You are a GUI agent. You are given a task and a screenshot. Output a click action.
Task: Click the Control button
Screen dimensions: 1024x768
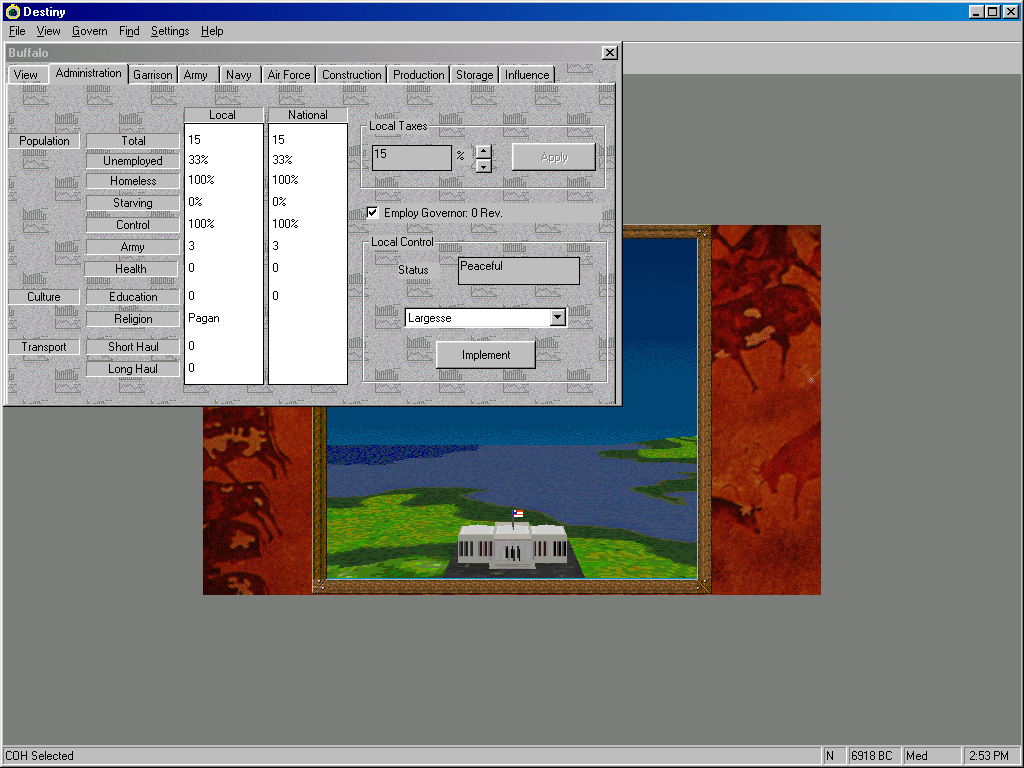[133, 225]
